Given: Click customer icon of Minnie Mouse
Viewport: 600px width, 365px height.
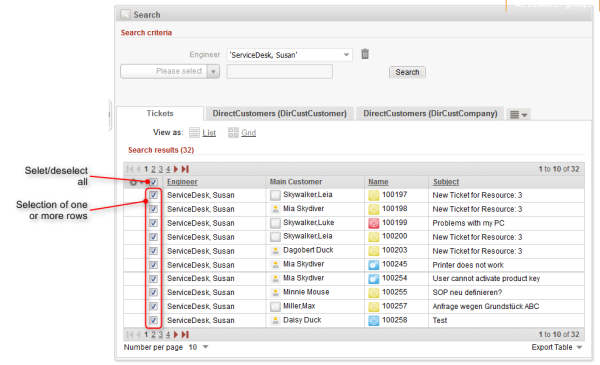Looking at the screenshot, I should tap(275, 293).
